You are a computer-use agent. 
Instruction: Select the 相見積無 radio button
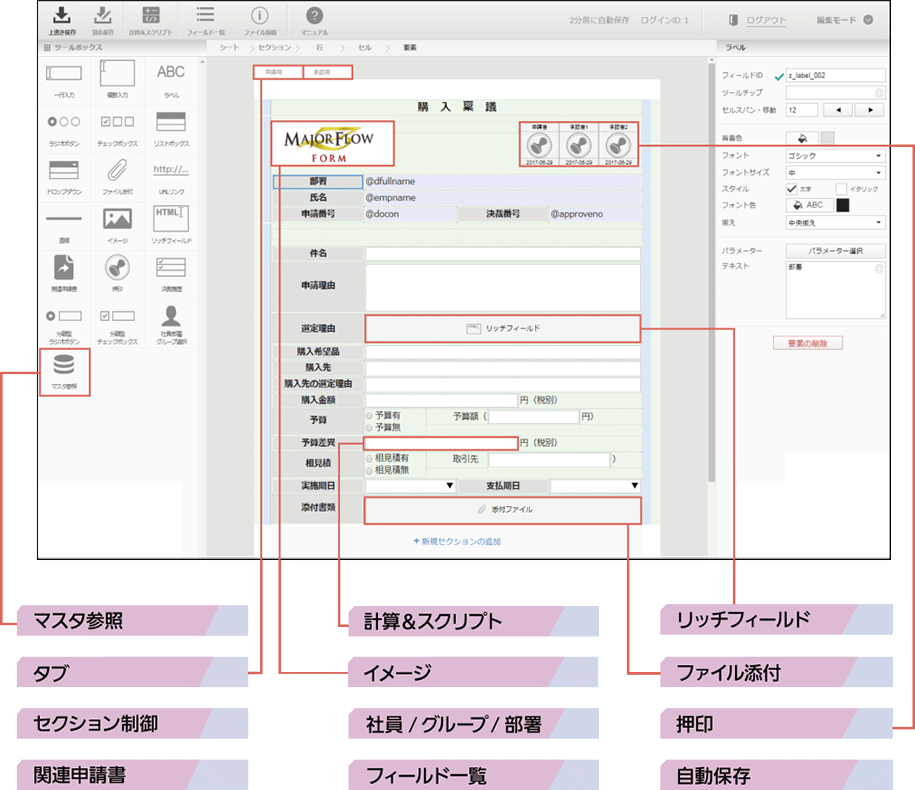pos(370,470)
